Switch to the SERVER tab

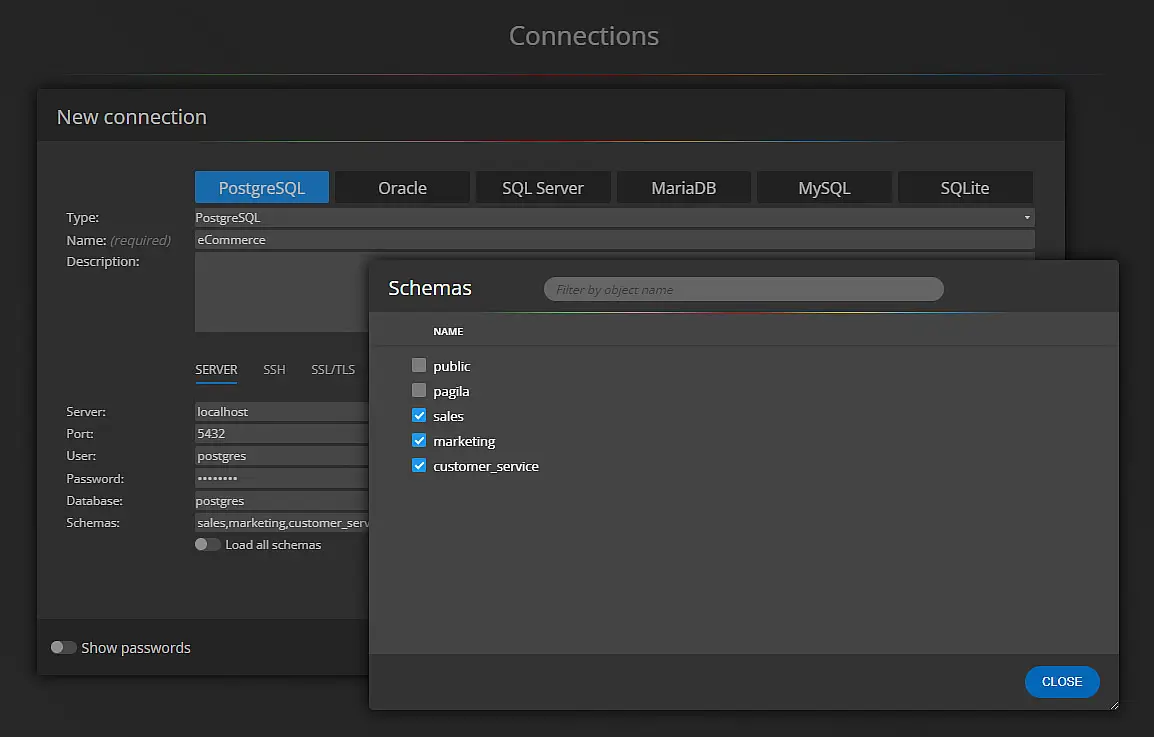(x=216, y=370)
